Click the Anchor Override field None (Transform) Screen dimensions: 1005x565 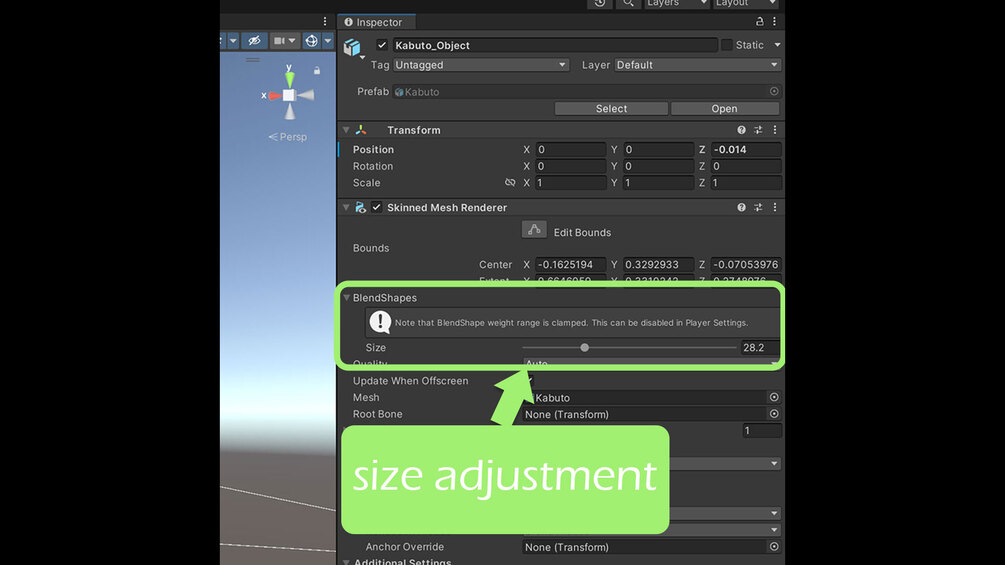click(644, 547)
